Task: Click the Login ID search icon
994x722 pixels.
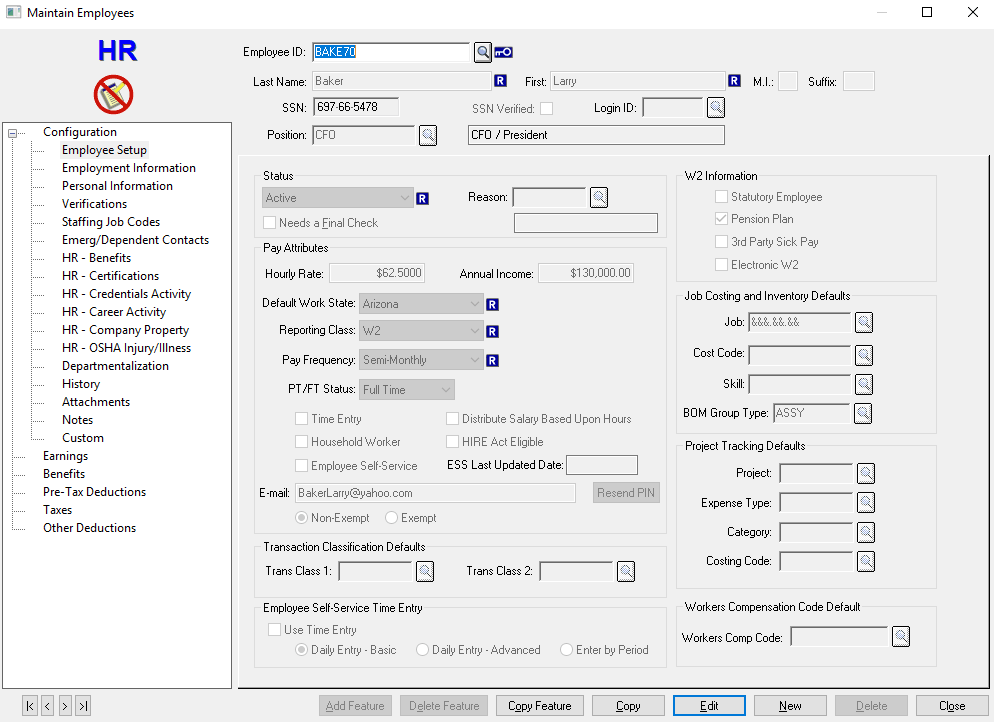Action: (x=716, y=107)
